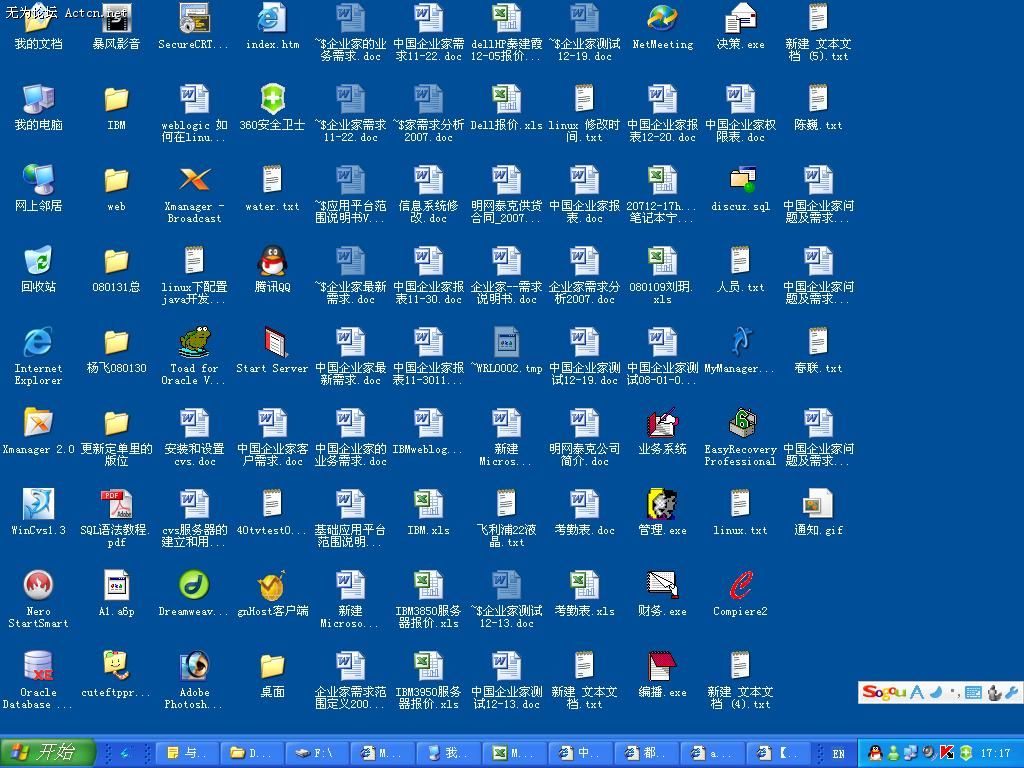Click the EN language bar indicator

[x=838, y=753]
